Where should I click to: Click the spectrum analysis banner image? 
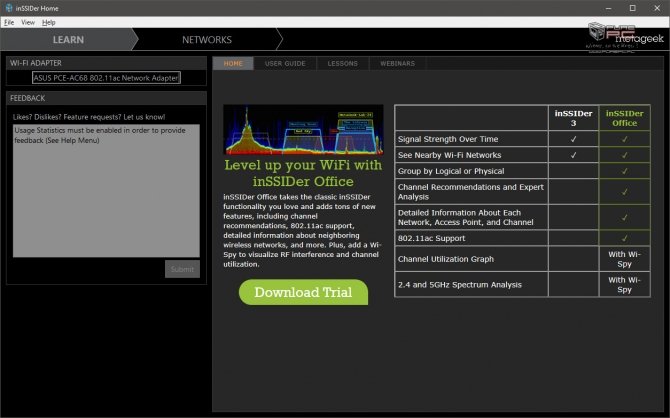point(303,130)
